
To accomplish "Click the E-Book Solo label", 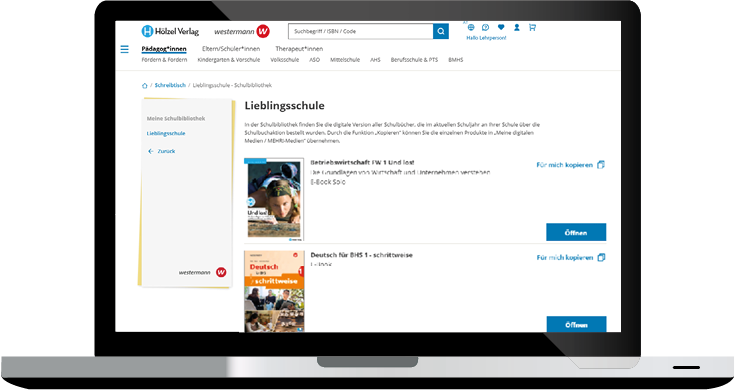I will [x=328, y=182].
